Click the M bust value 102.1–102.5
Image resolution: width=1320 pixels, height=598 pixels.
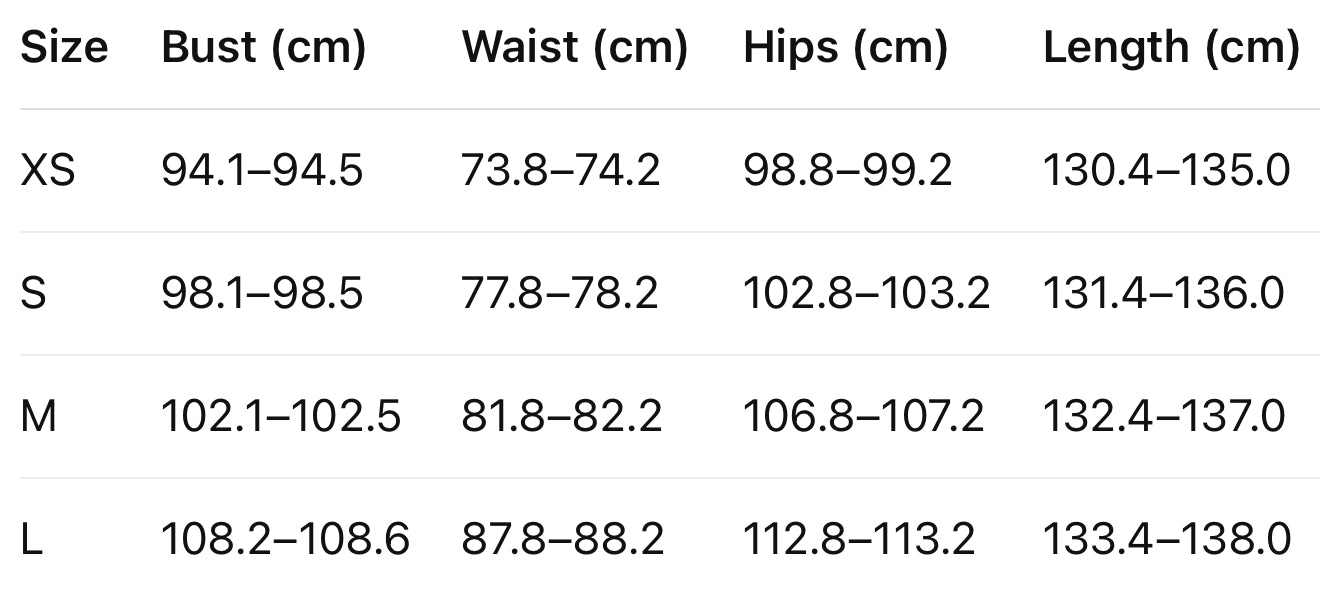coord(281,416)
